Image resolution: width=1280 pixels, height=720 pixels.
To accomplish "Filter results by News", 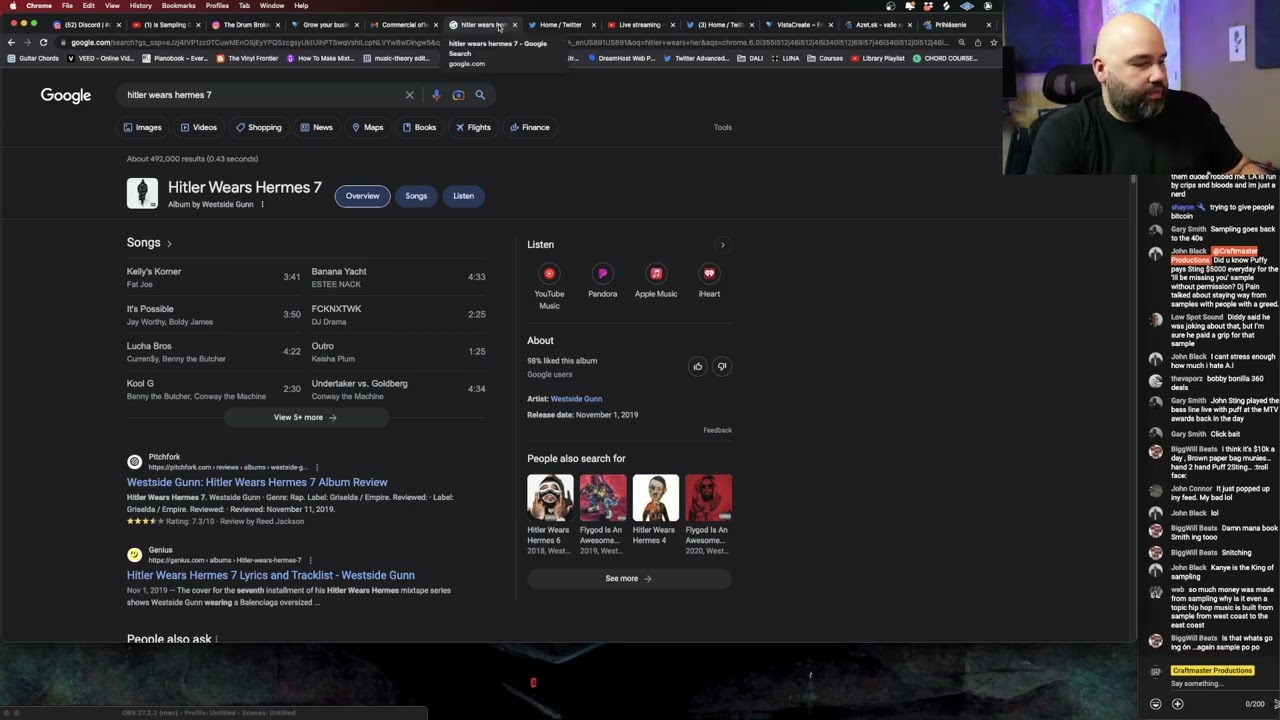I will (x=316, y=127).
